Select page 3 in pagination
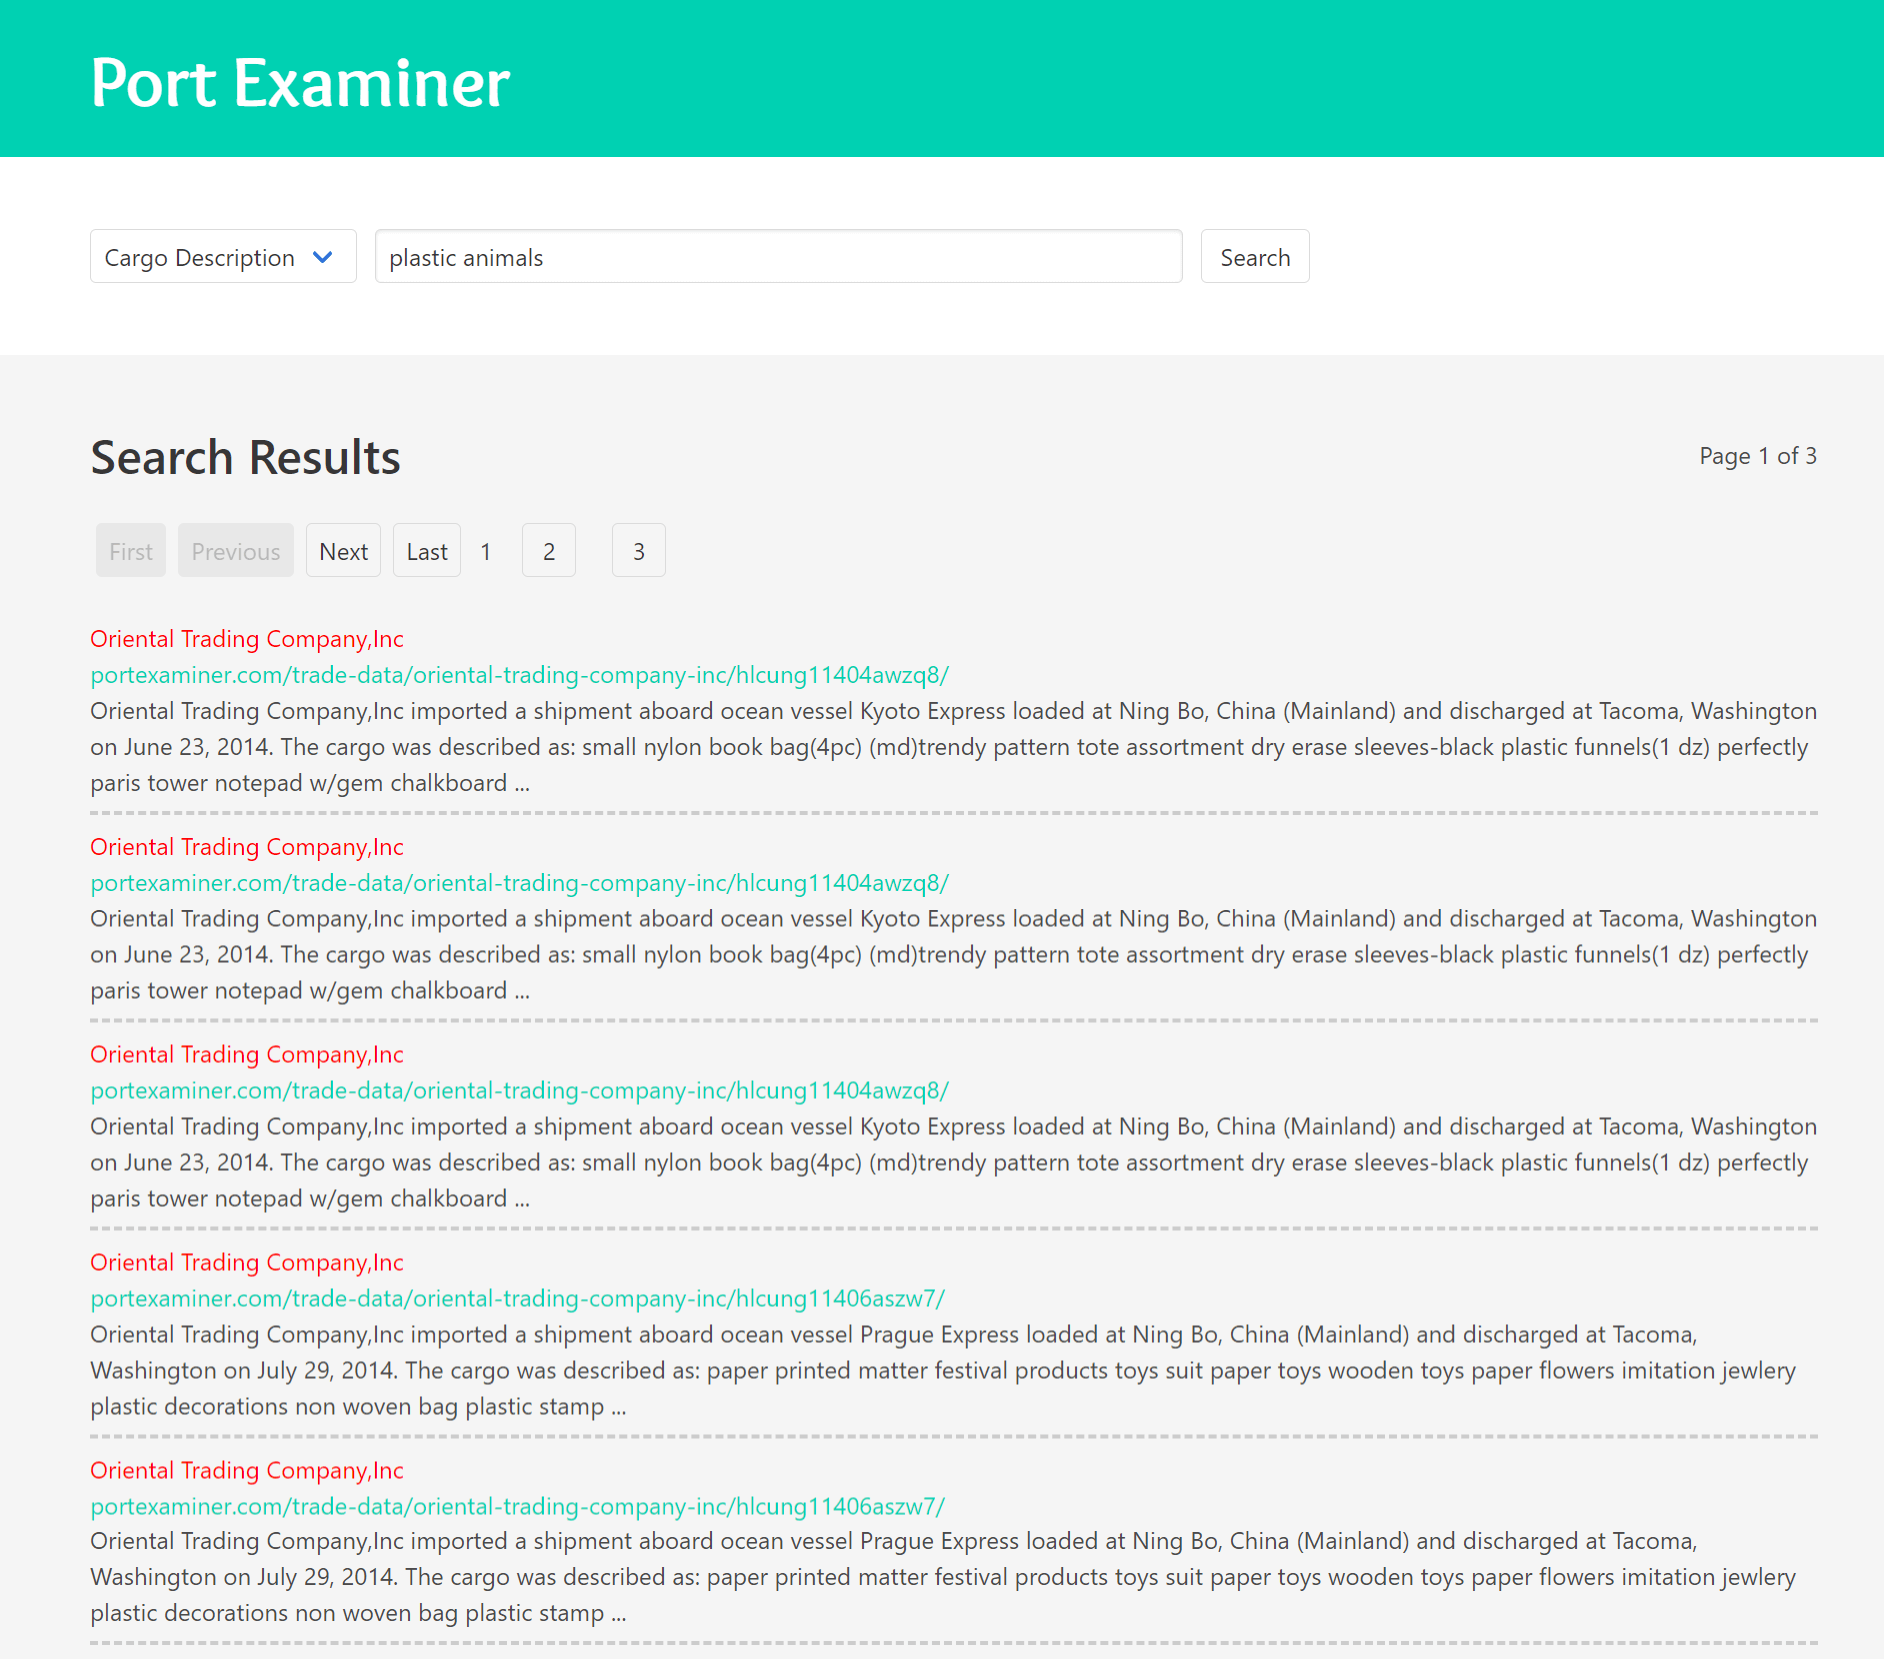 click(x=639, y=551)
